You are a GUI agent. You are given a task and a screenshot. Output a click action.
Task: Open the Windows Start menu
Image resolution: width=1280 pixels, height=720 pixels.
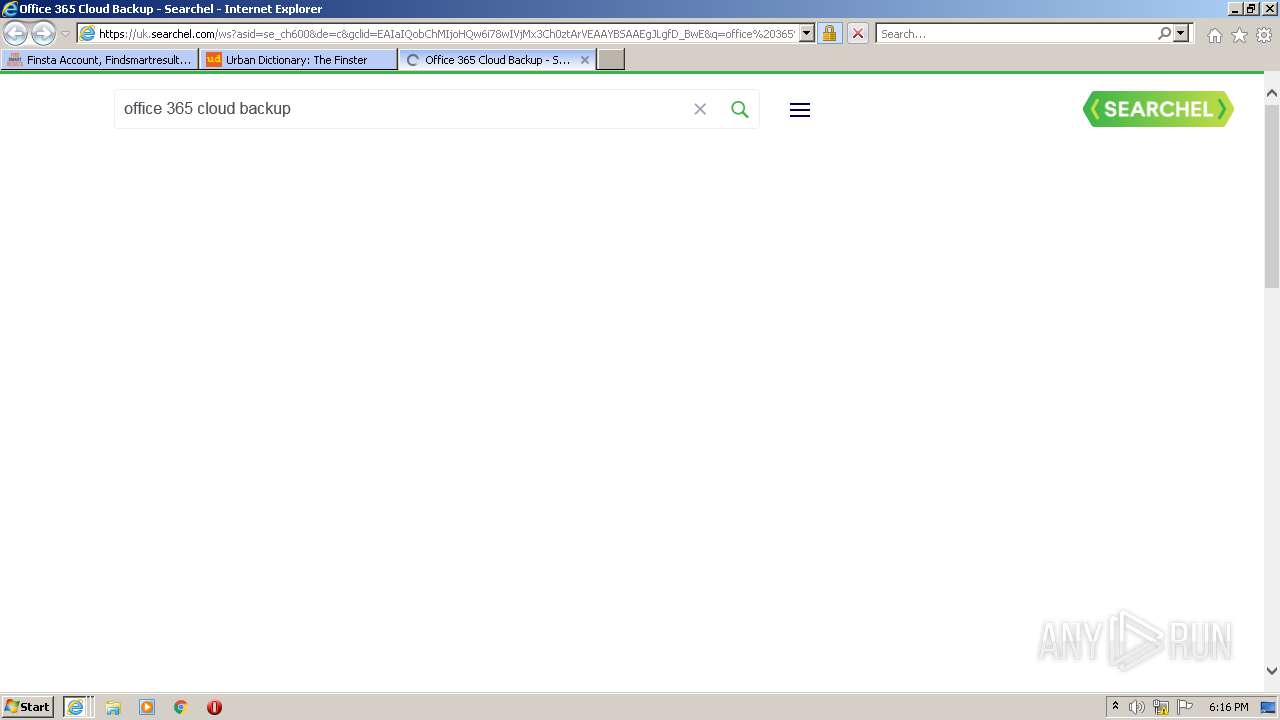point(28,707)
